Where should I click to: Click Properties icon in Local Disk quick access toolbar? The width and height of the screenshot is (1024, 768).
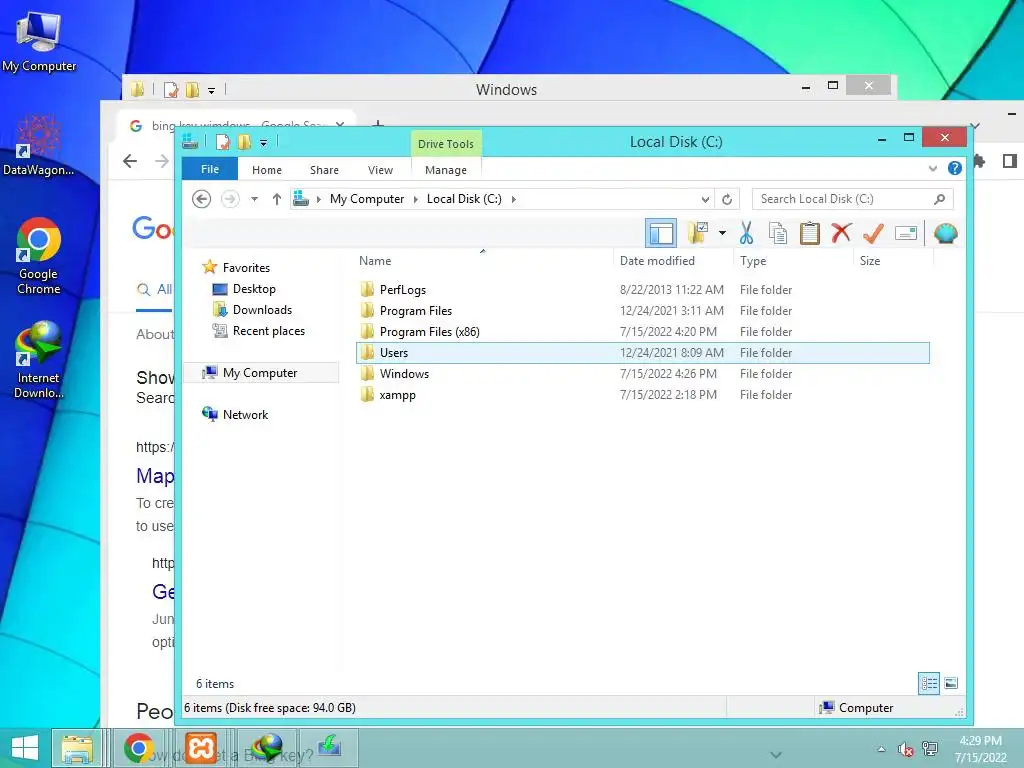tap(223, 142)
